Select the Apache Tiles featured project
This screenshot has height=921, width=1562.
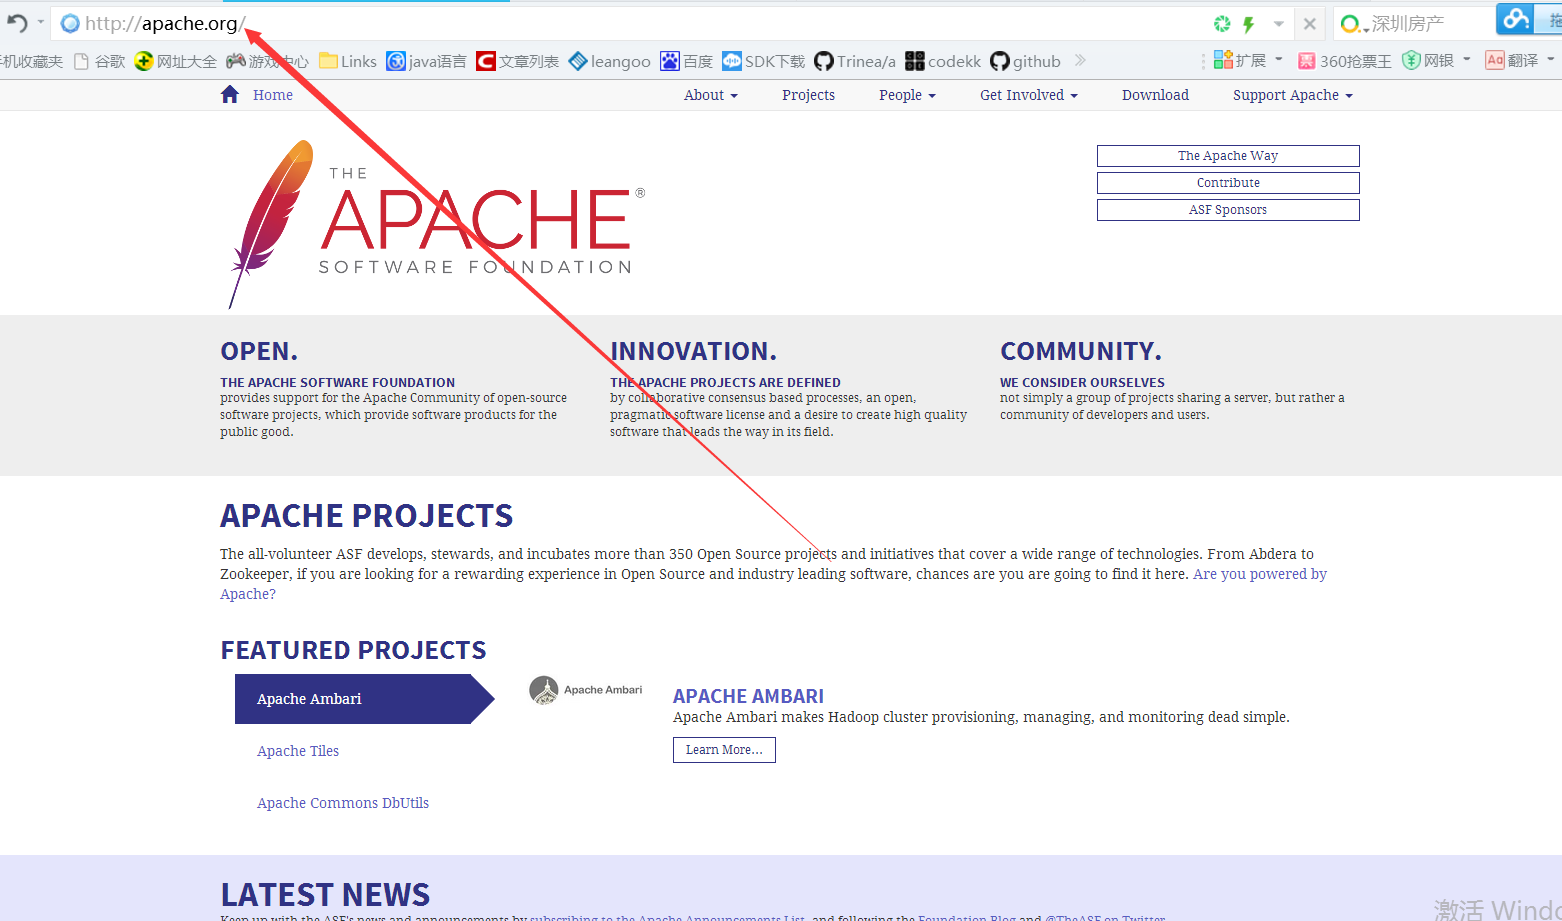pos(298,751)
